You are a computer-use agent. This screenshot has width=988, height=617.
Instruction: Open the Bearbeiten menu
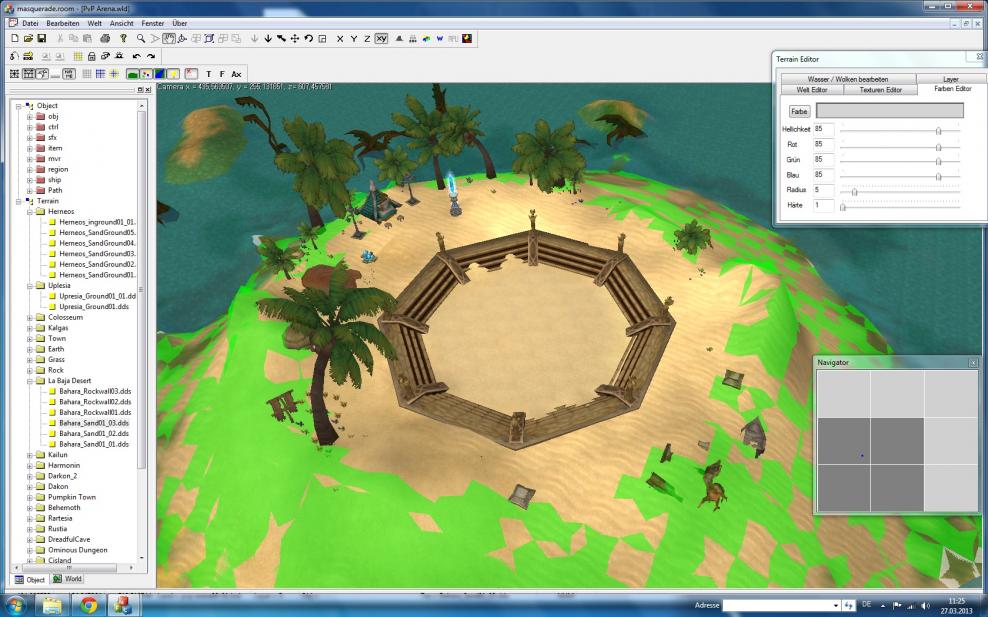[x=63, y=22]
